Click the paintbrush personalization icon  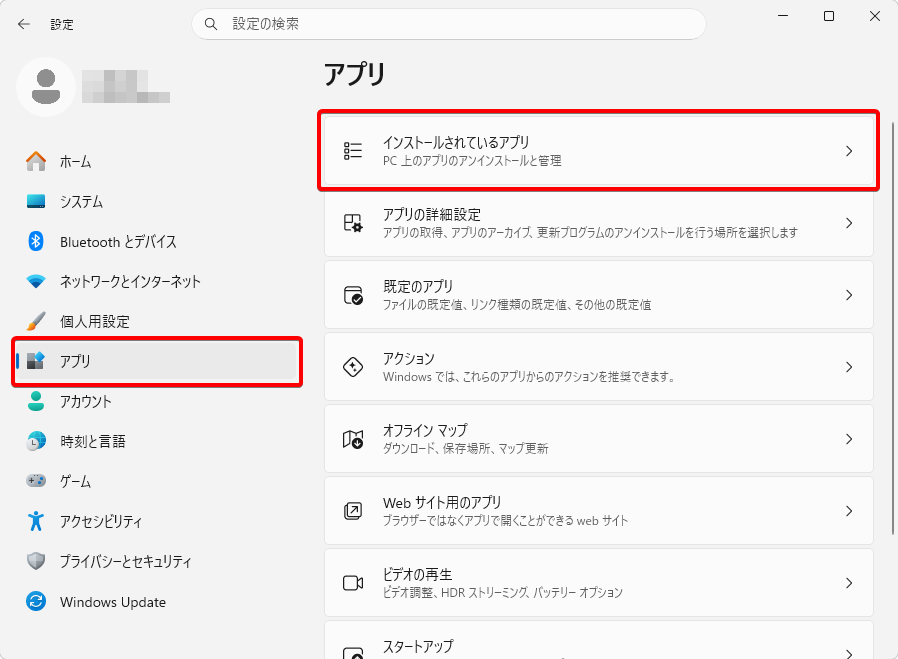click(36, 321)
